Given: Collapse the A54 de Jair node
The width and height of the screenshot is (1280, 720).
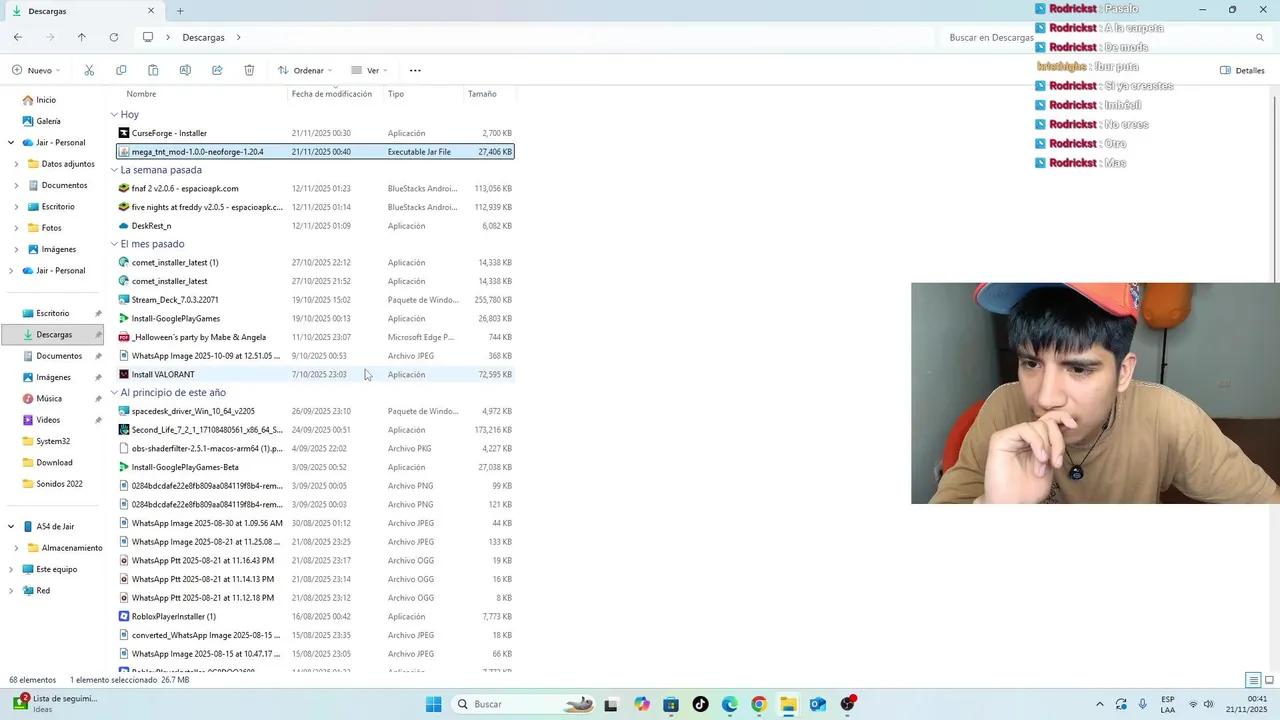Looking at the screenshot, I should (11, 526).
